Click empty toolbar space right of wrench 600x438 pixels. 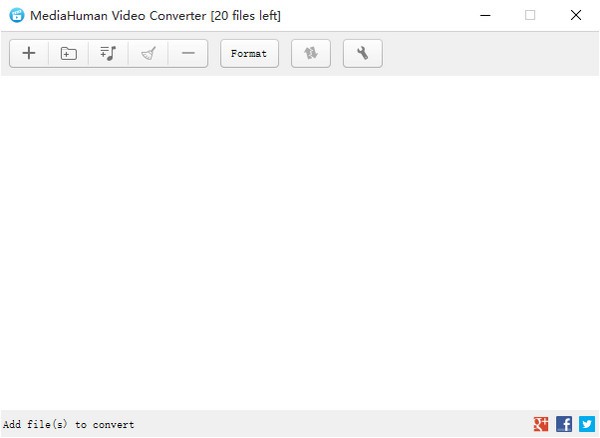(x=480, y=54)
